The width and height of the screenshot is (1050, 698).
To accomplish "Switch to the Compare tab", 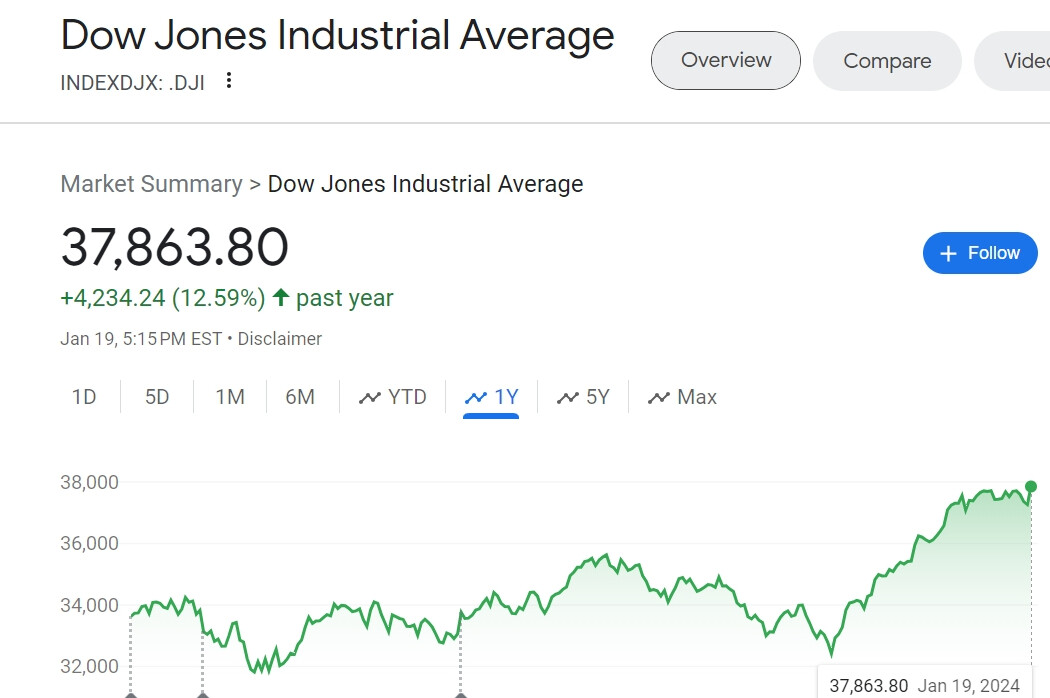I will point(887,61).
